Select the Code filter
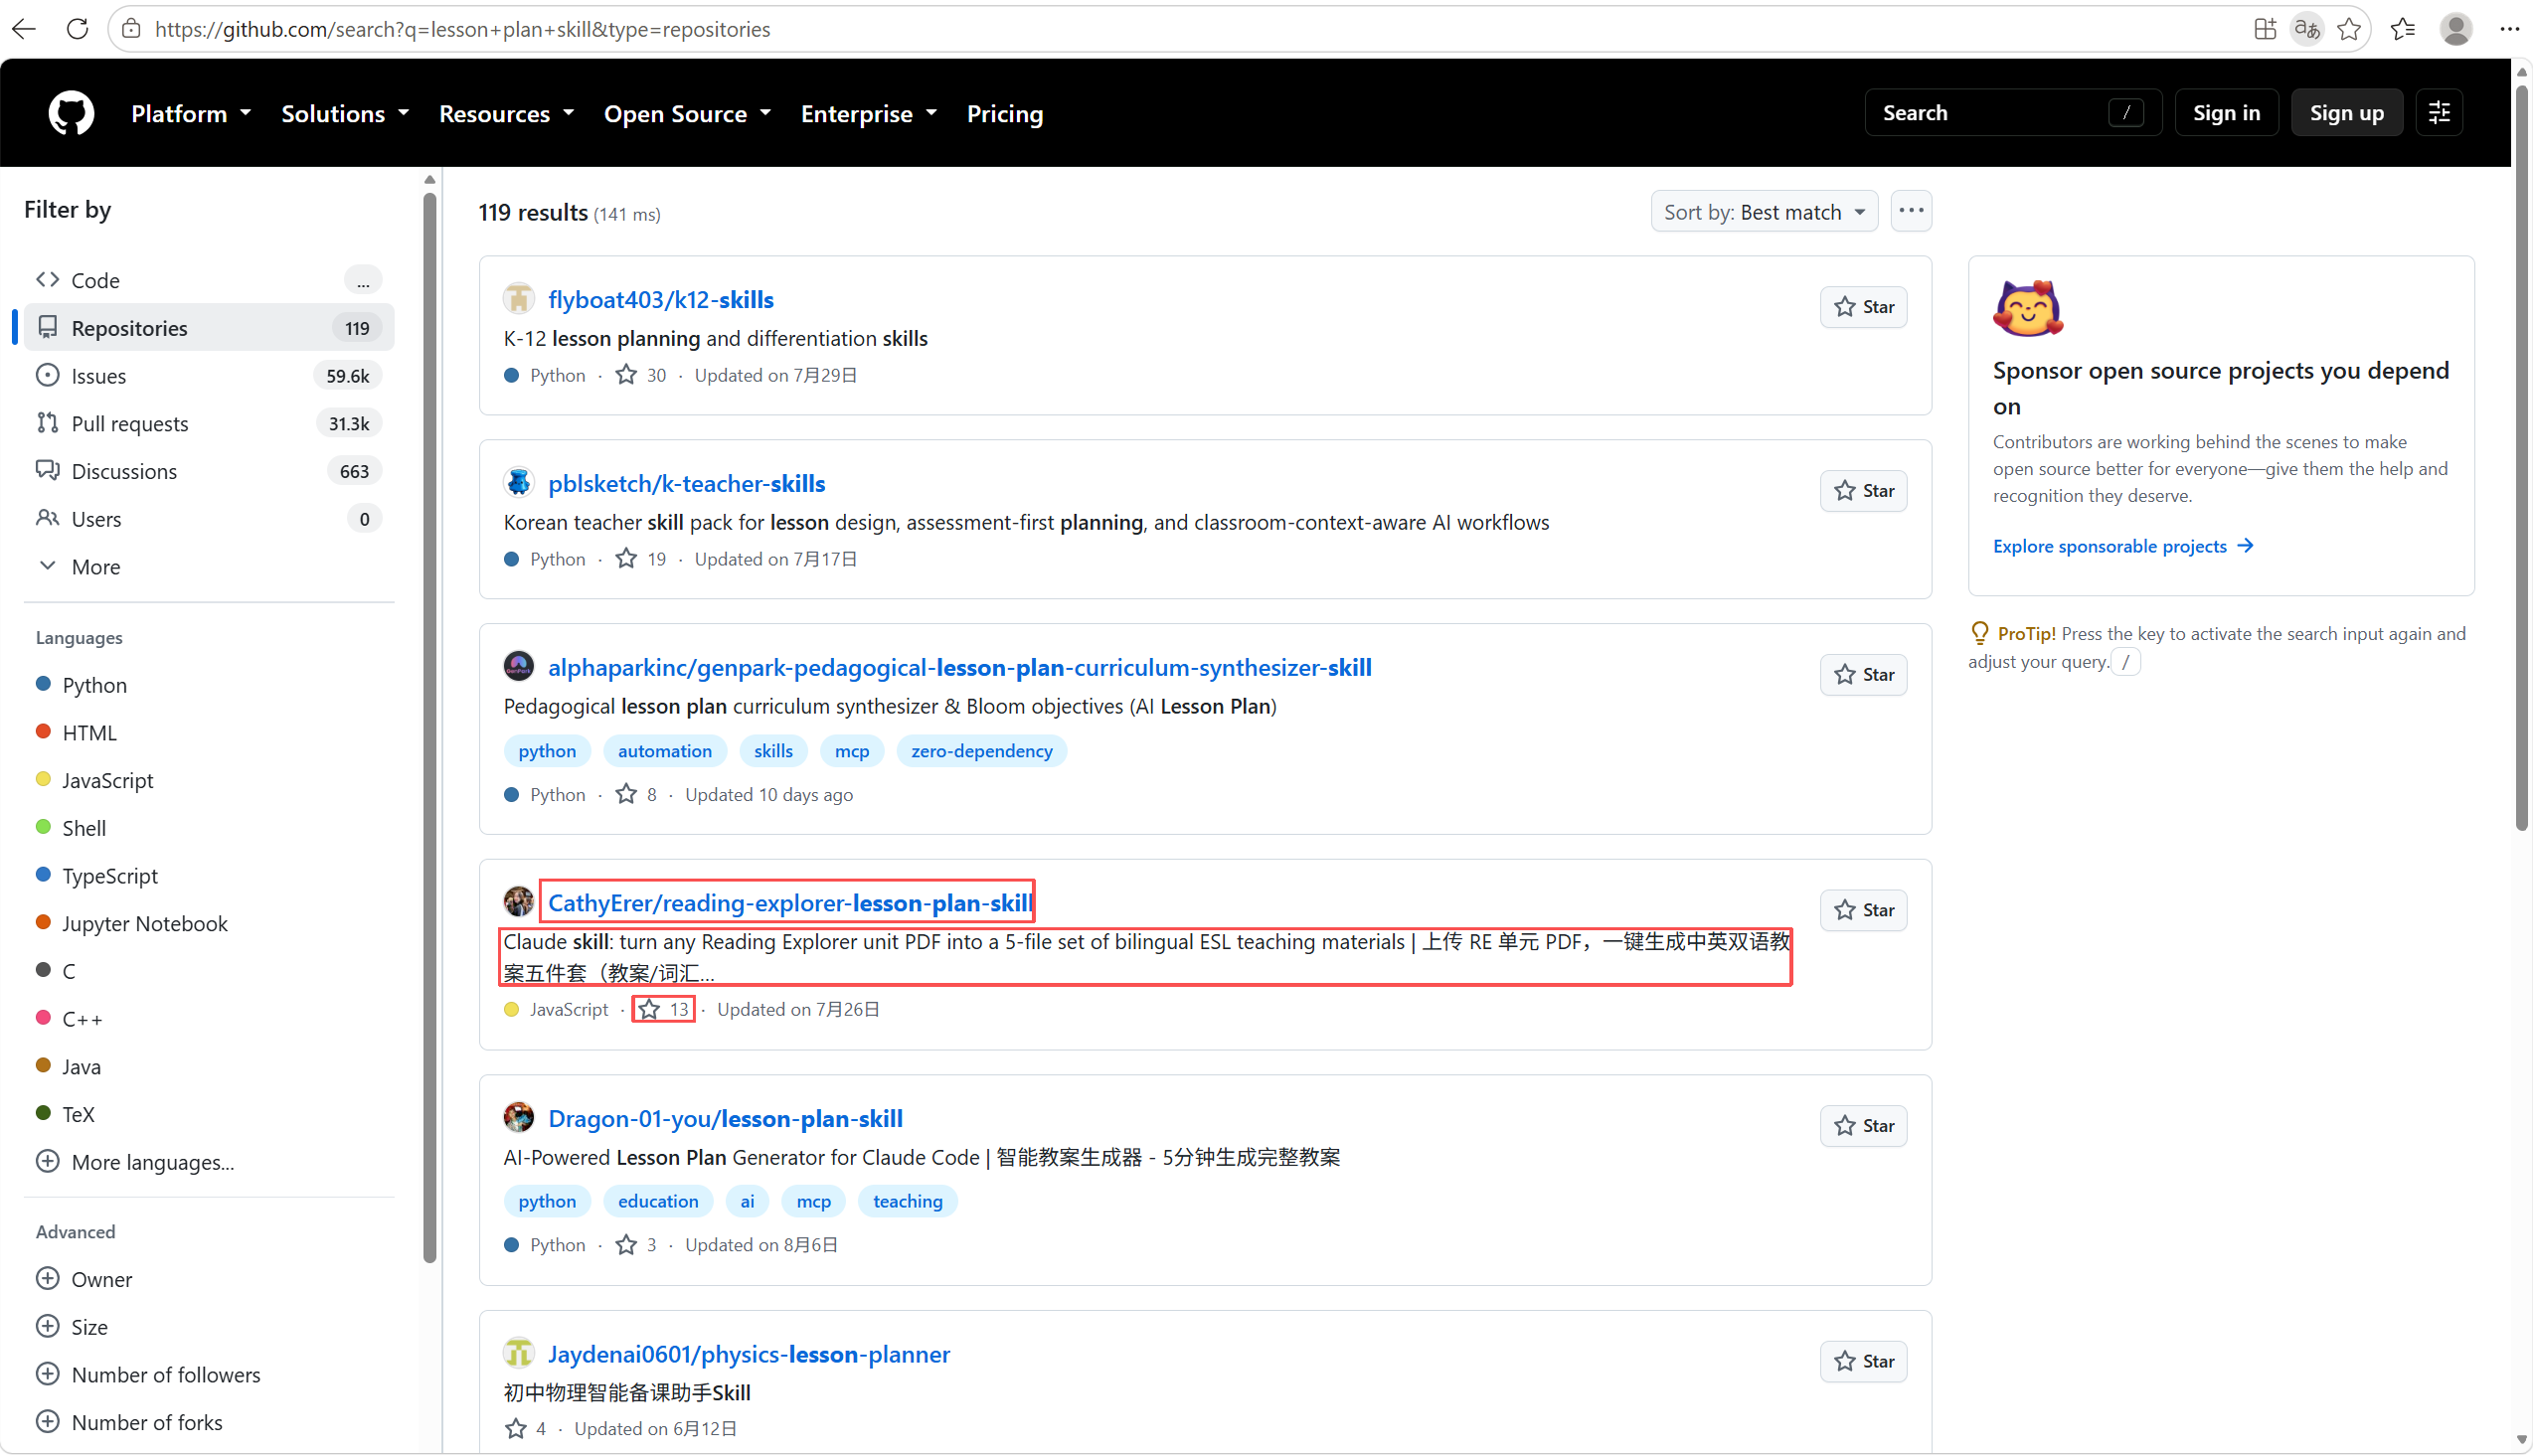Screen dimensions: 2533x1456 (208, 280)
